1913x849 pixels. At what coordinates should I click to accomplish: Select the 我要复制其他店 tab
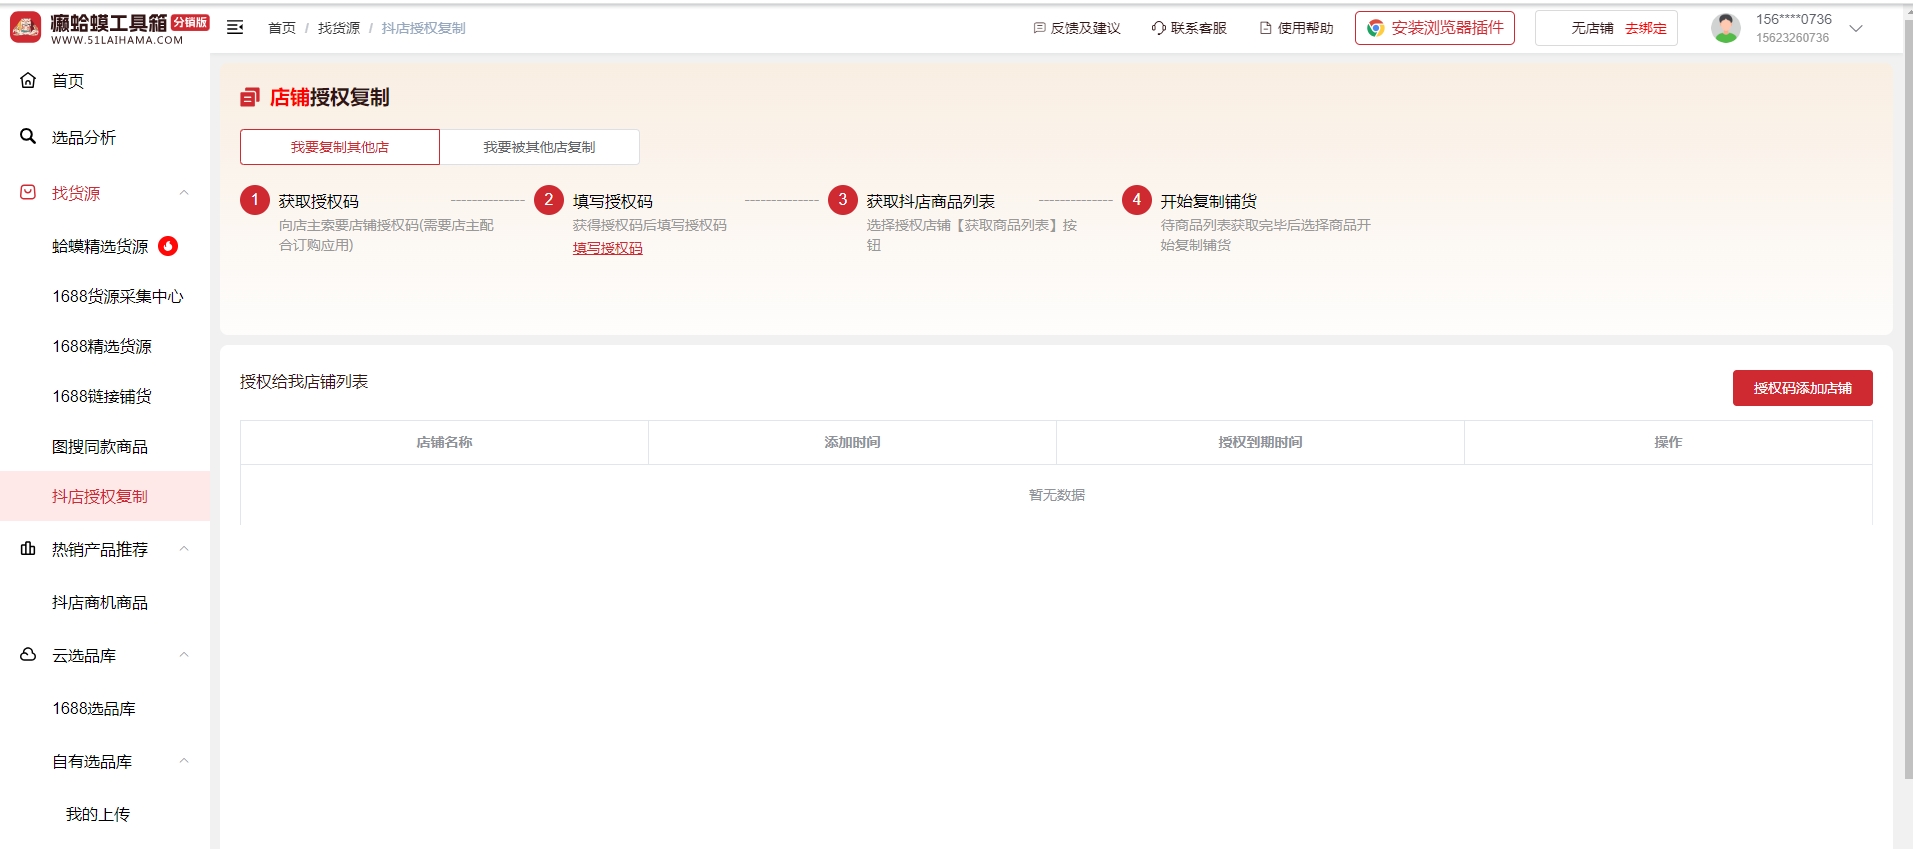(x=339, y=147)
